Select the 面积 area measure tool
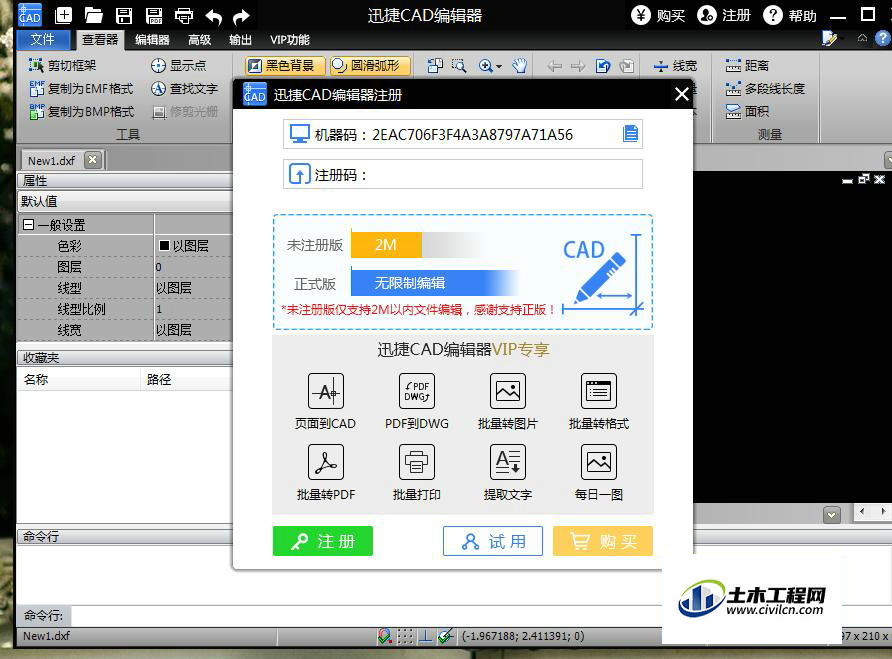 (747, 111)
